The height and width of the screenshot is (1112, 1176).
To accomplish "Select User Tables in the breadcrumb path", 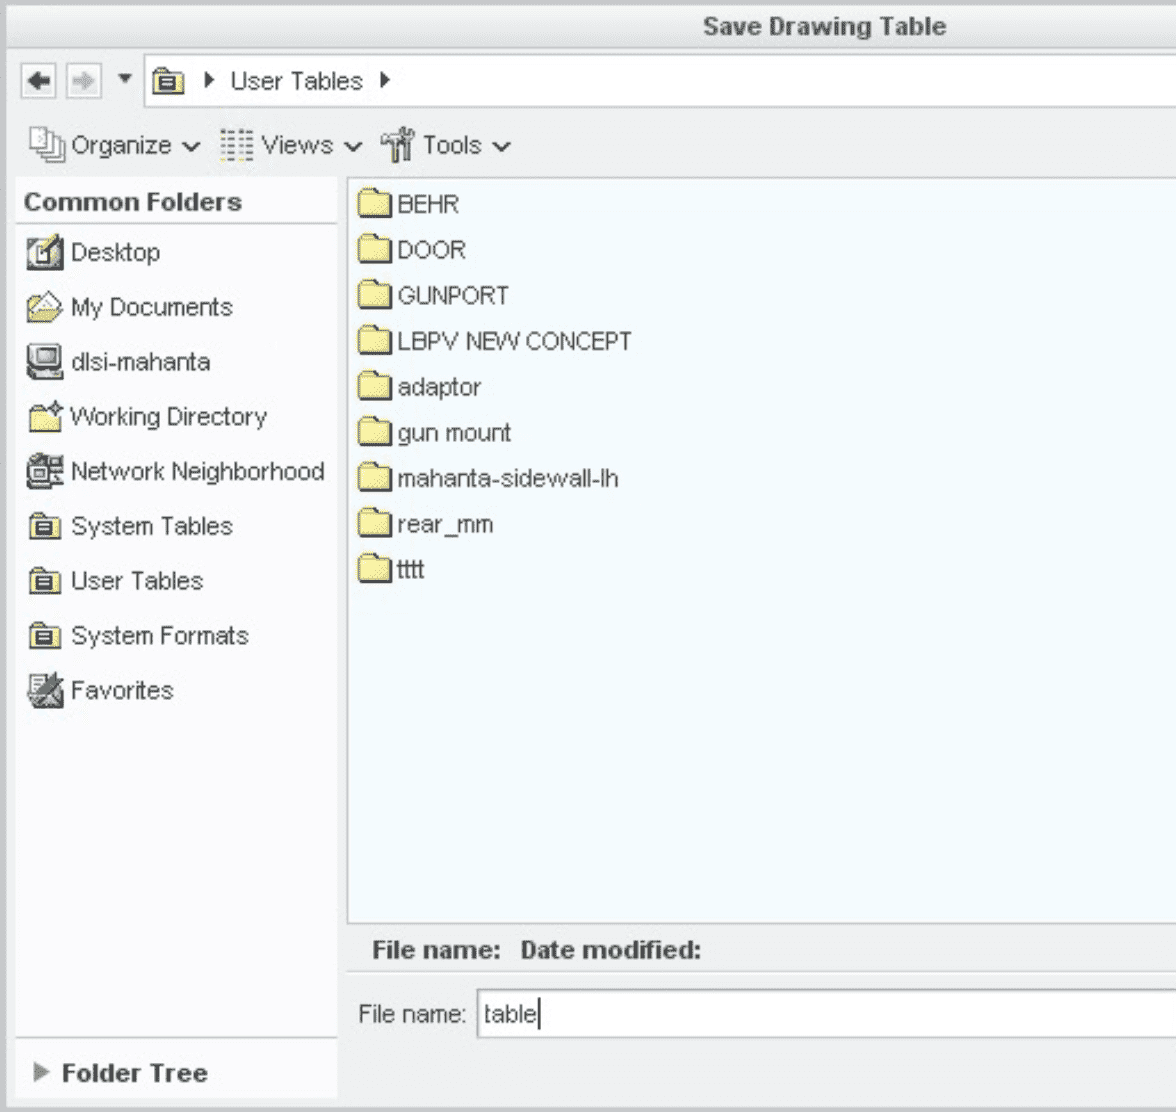I will click(x=296, y=81).
